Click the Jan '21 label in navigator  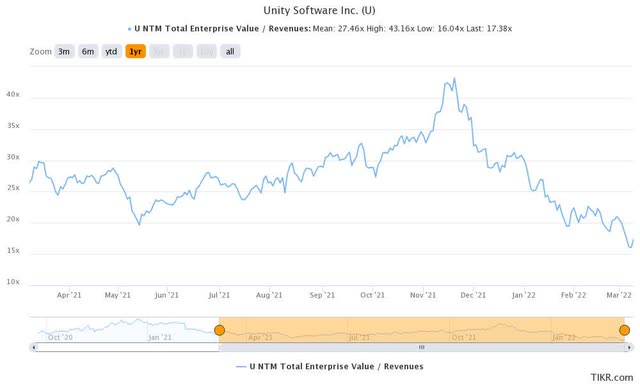[160, 337]
